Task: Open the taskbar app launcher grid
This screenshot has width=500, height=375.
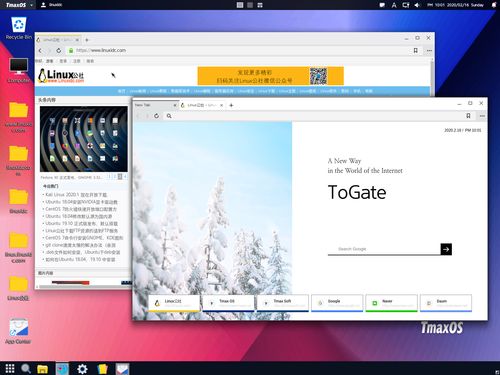Action: (x=10, y=368)
